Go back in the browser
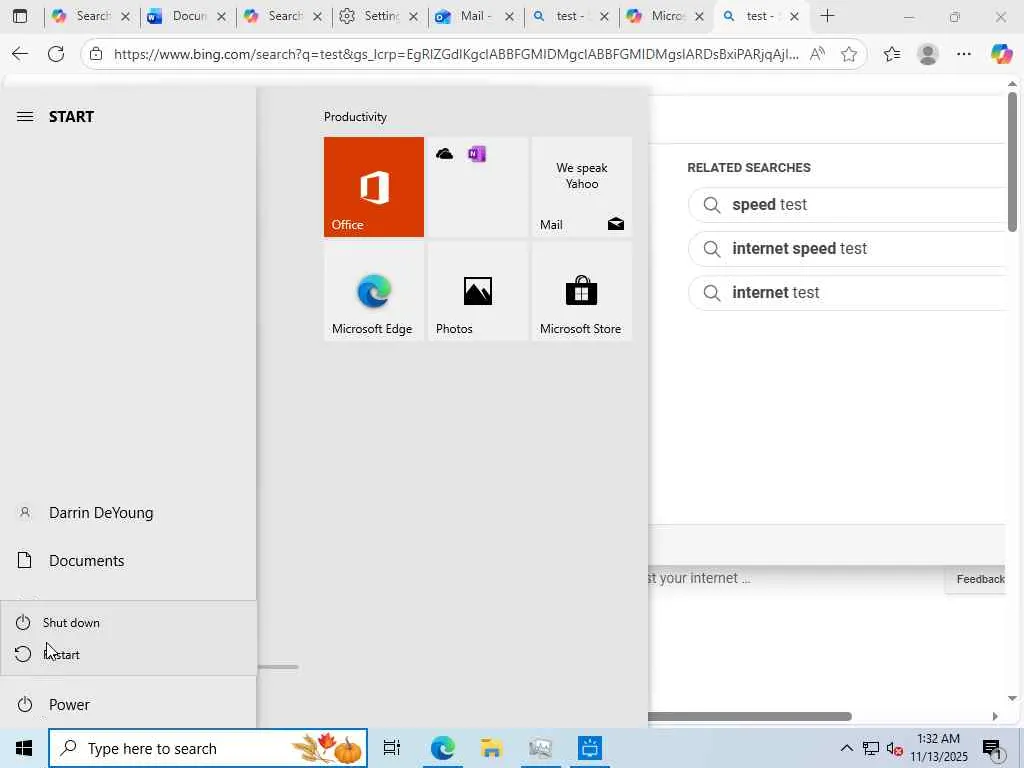The width and height of the screenshot is (1024, 768). click(x=20, y=54)
